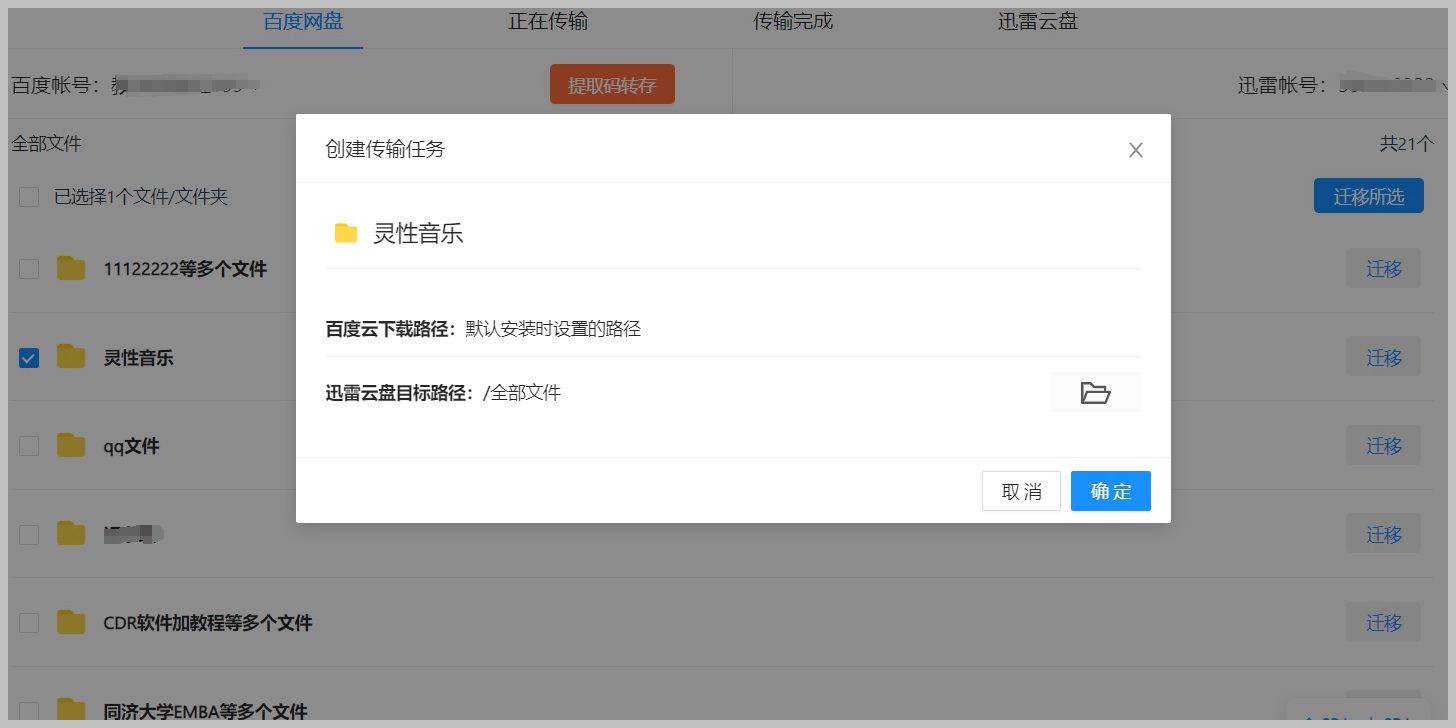Viewport: 1456px width, 728px height.
Task: Cancel the transfer task with 取消
Action: pyautogui.click(x=1021, y=491)
